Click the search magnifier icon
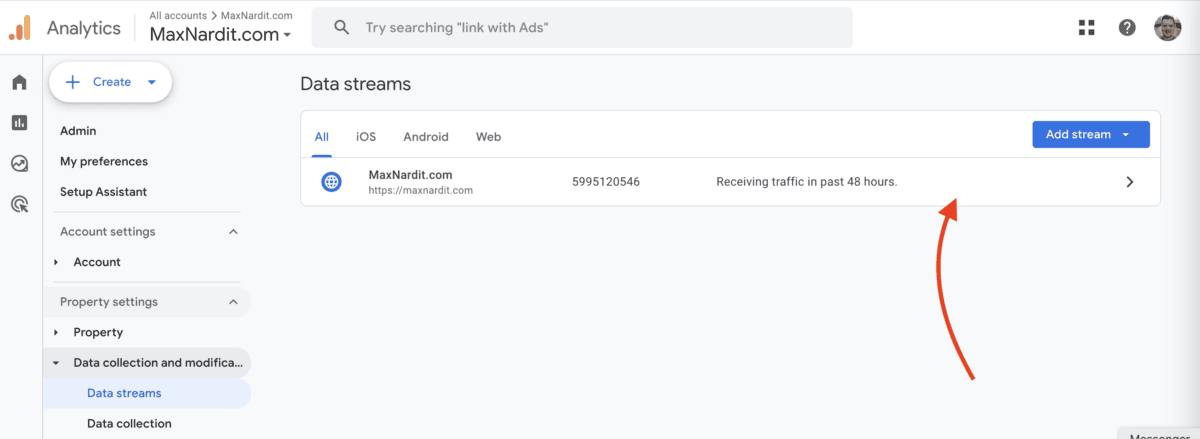 click(x=342, y=28)
